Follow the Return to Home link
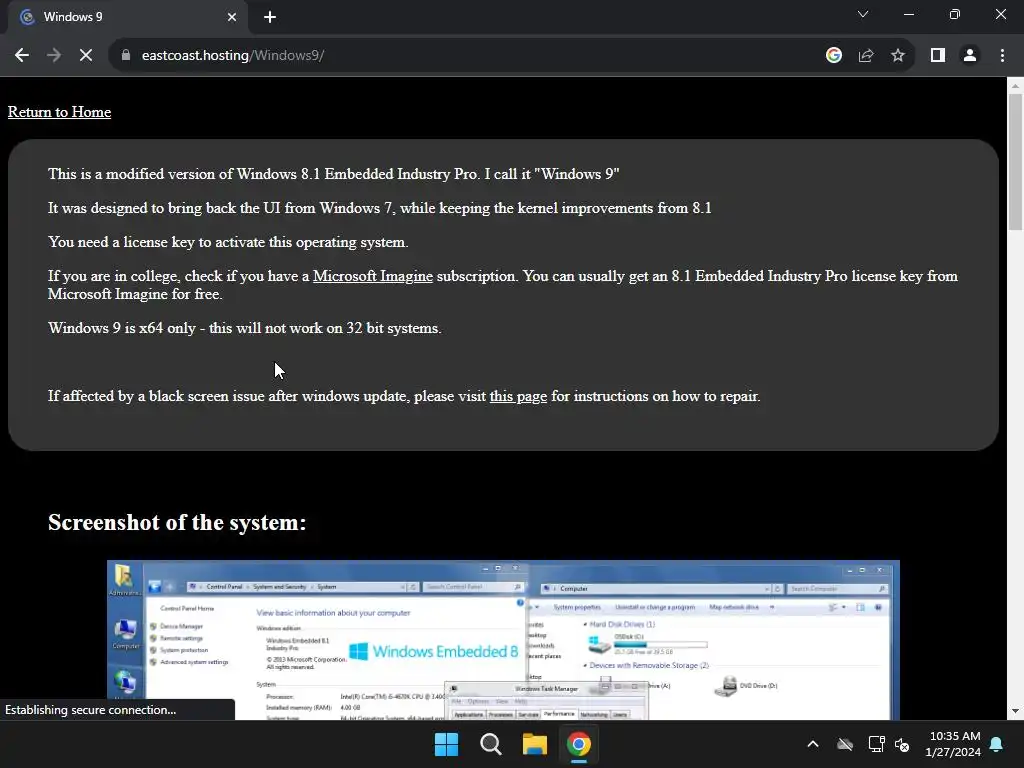Screen dimensions: 1024x768 (x=59, y=112)
